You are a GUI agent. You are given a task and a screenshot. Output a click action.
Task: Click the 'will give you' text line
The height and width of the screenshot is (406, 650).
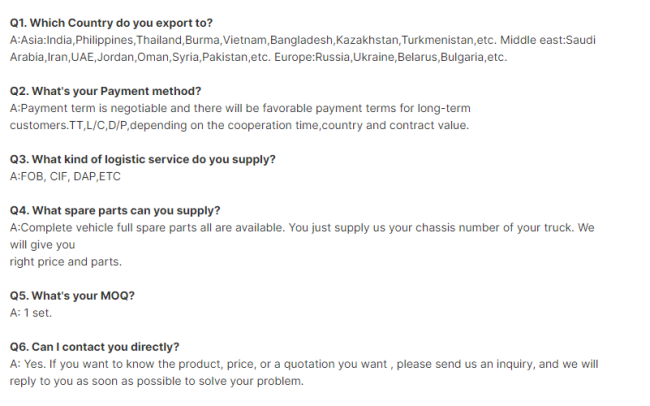pyautogui.click(x=42, y=245)
